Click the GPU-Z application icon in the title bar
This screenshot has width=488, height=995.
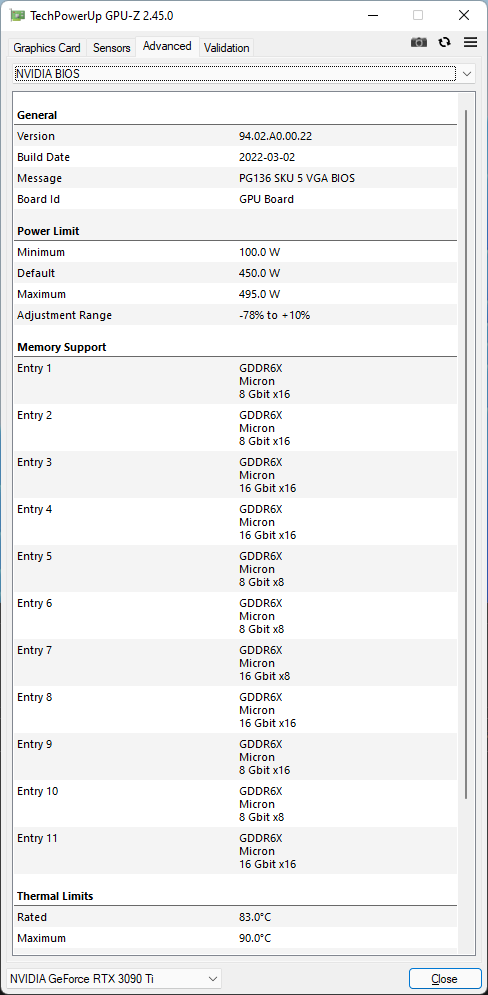point(18,15)
